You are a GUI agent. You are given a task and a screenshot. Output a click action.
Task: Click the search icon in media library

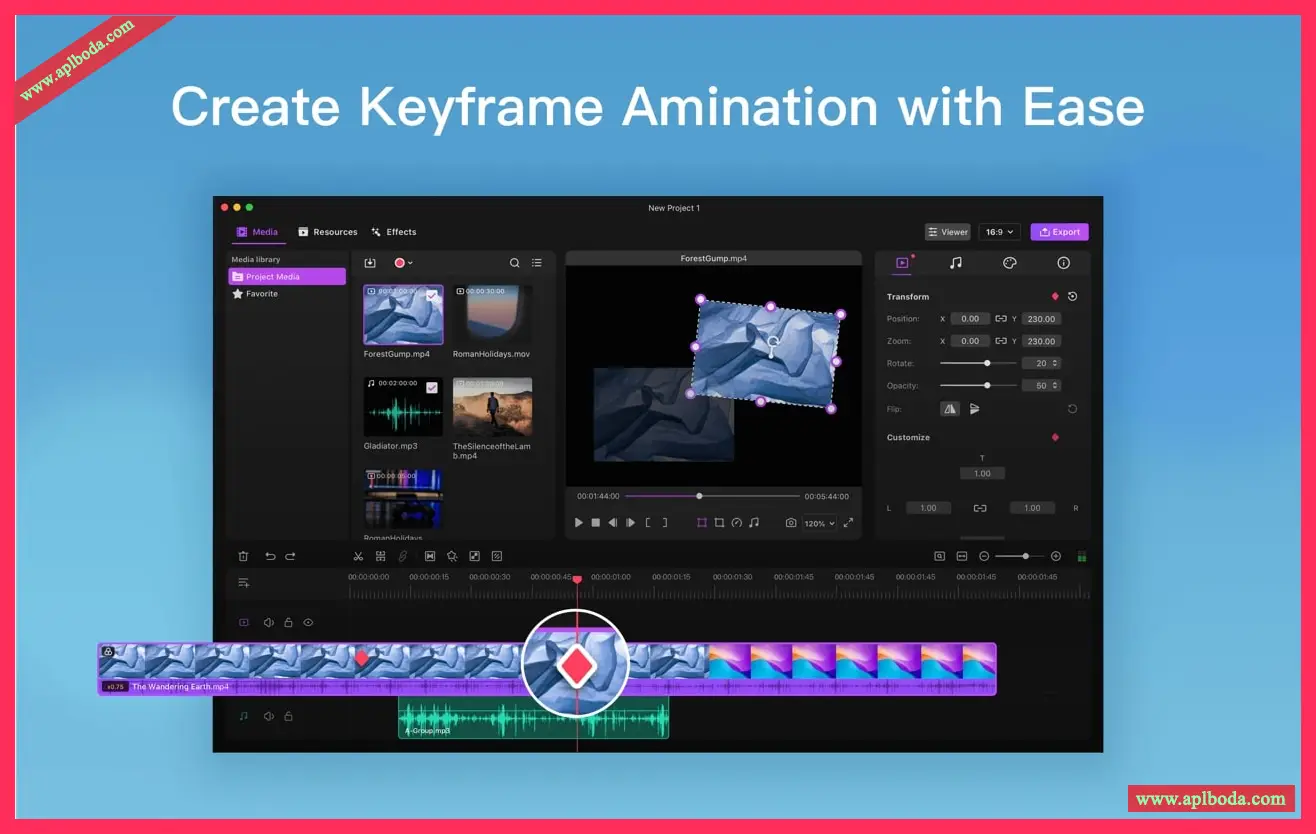coord(515,263)
